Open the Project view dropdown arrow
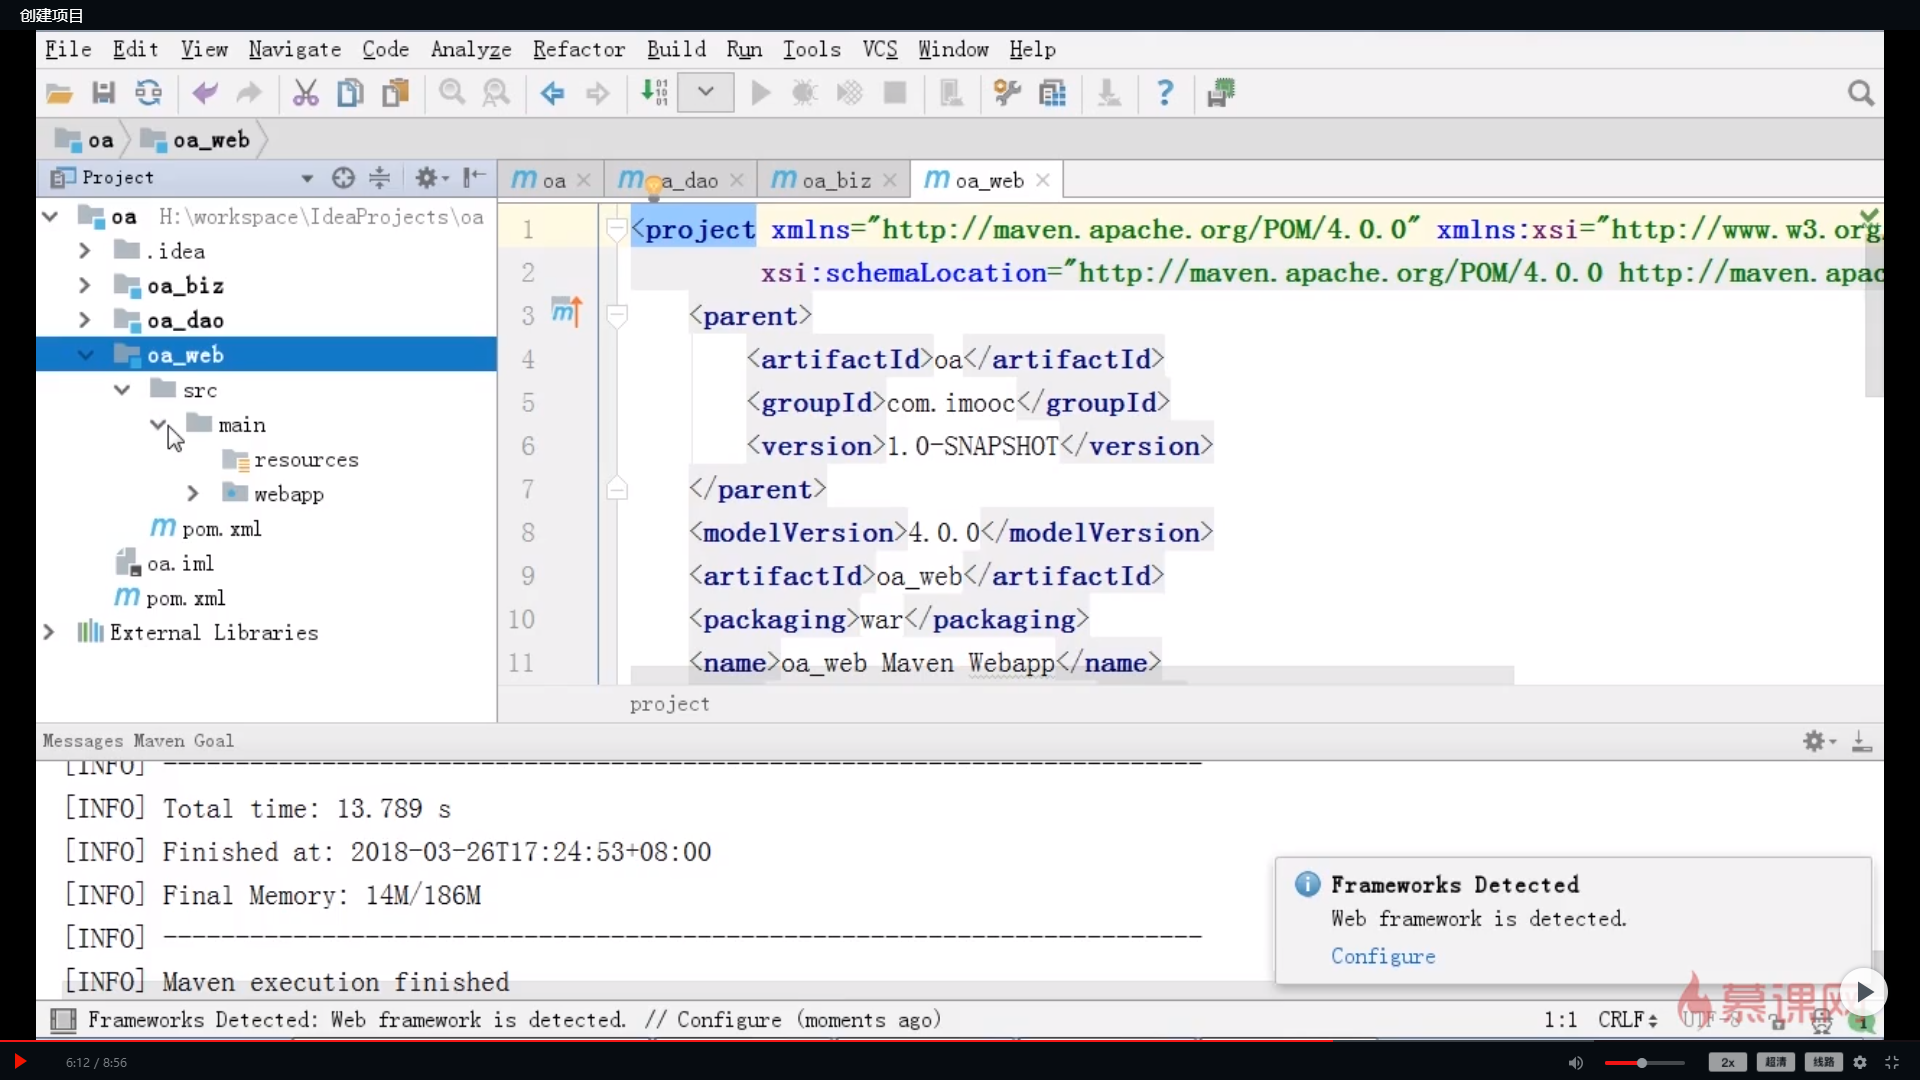The image size is (1920, 1080). click(307, 179)
